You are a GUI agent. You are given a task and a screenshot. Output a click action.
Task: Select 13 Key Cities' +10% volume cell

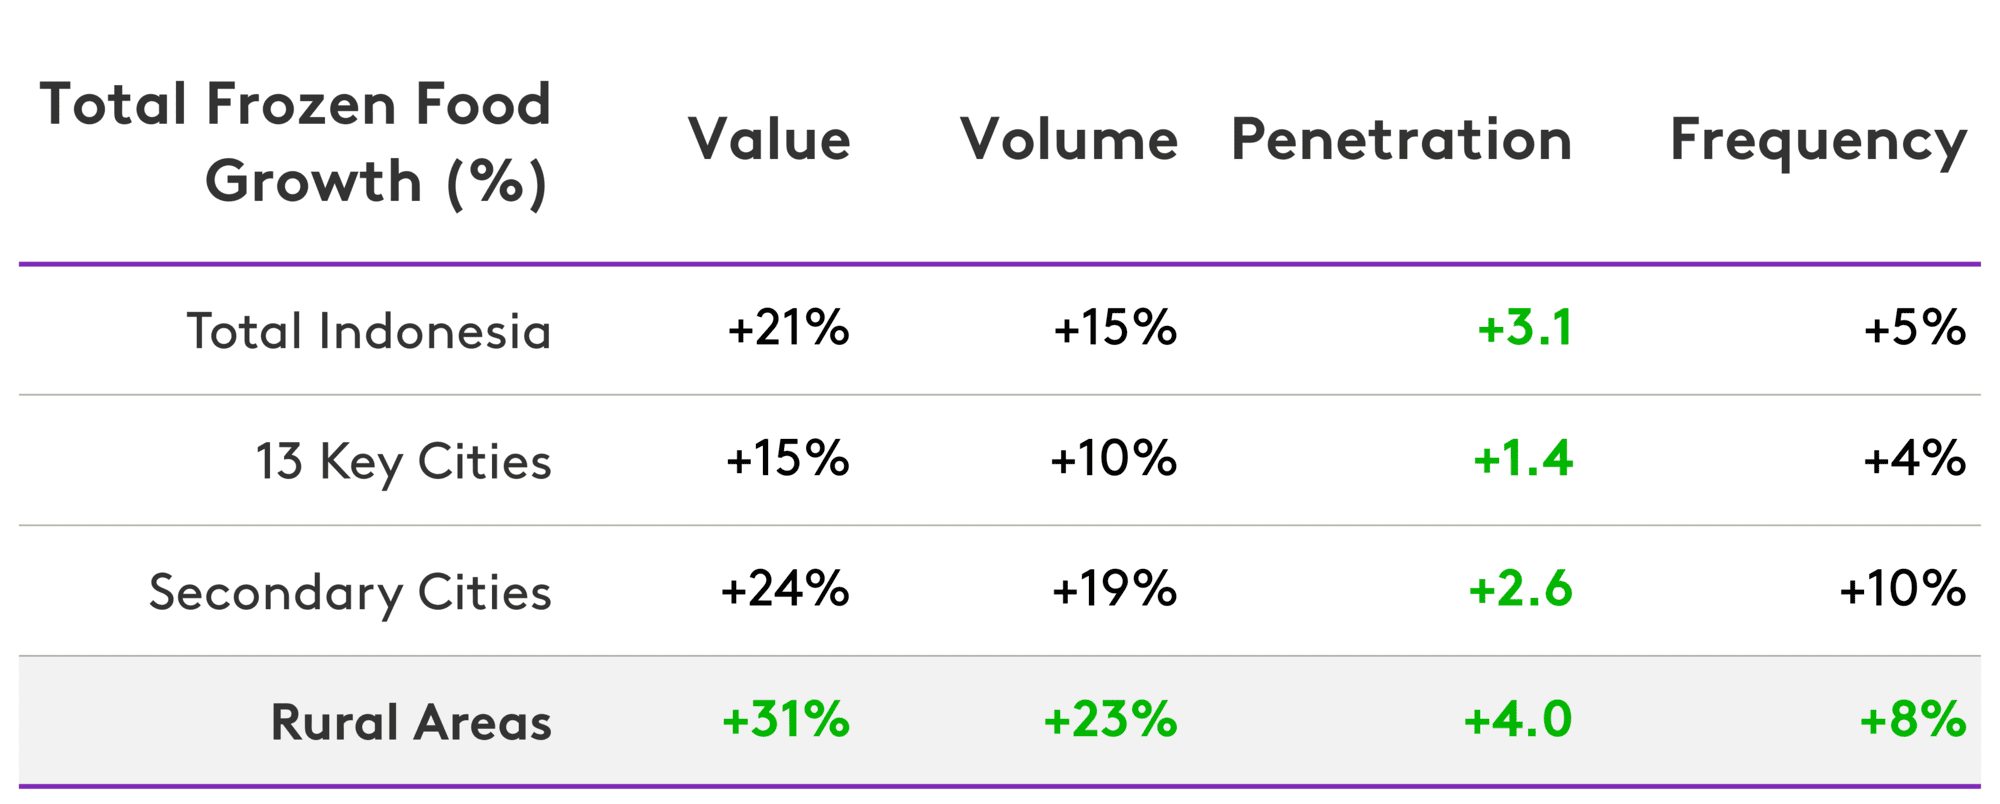point(1113,460)
